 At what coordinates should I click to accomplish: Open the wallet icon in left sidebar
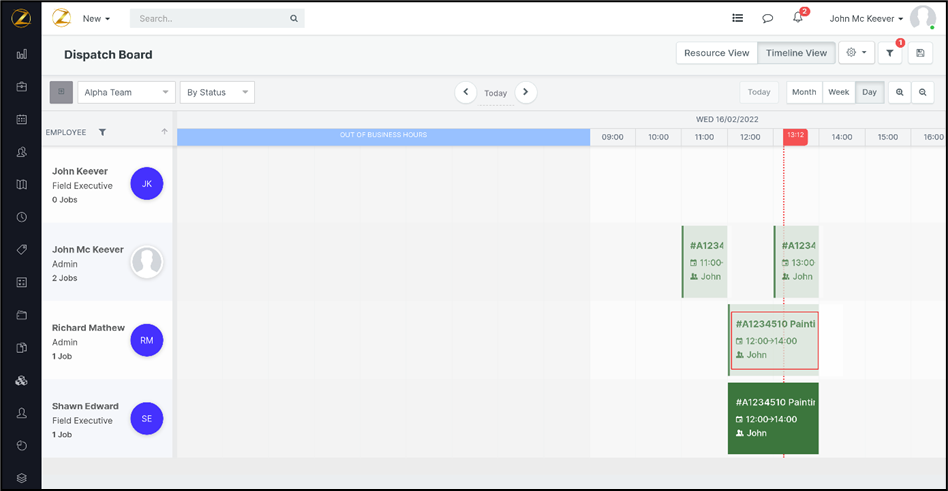[22, 315]
